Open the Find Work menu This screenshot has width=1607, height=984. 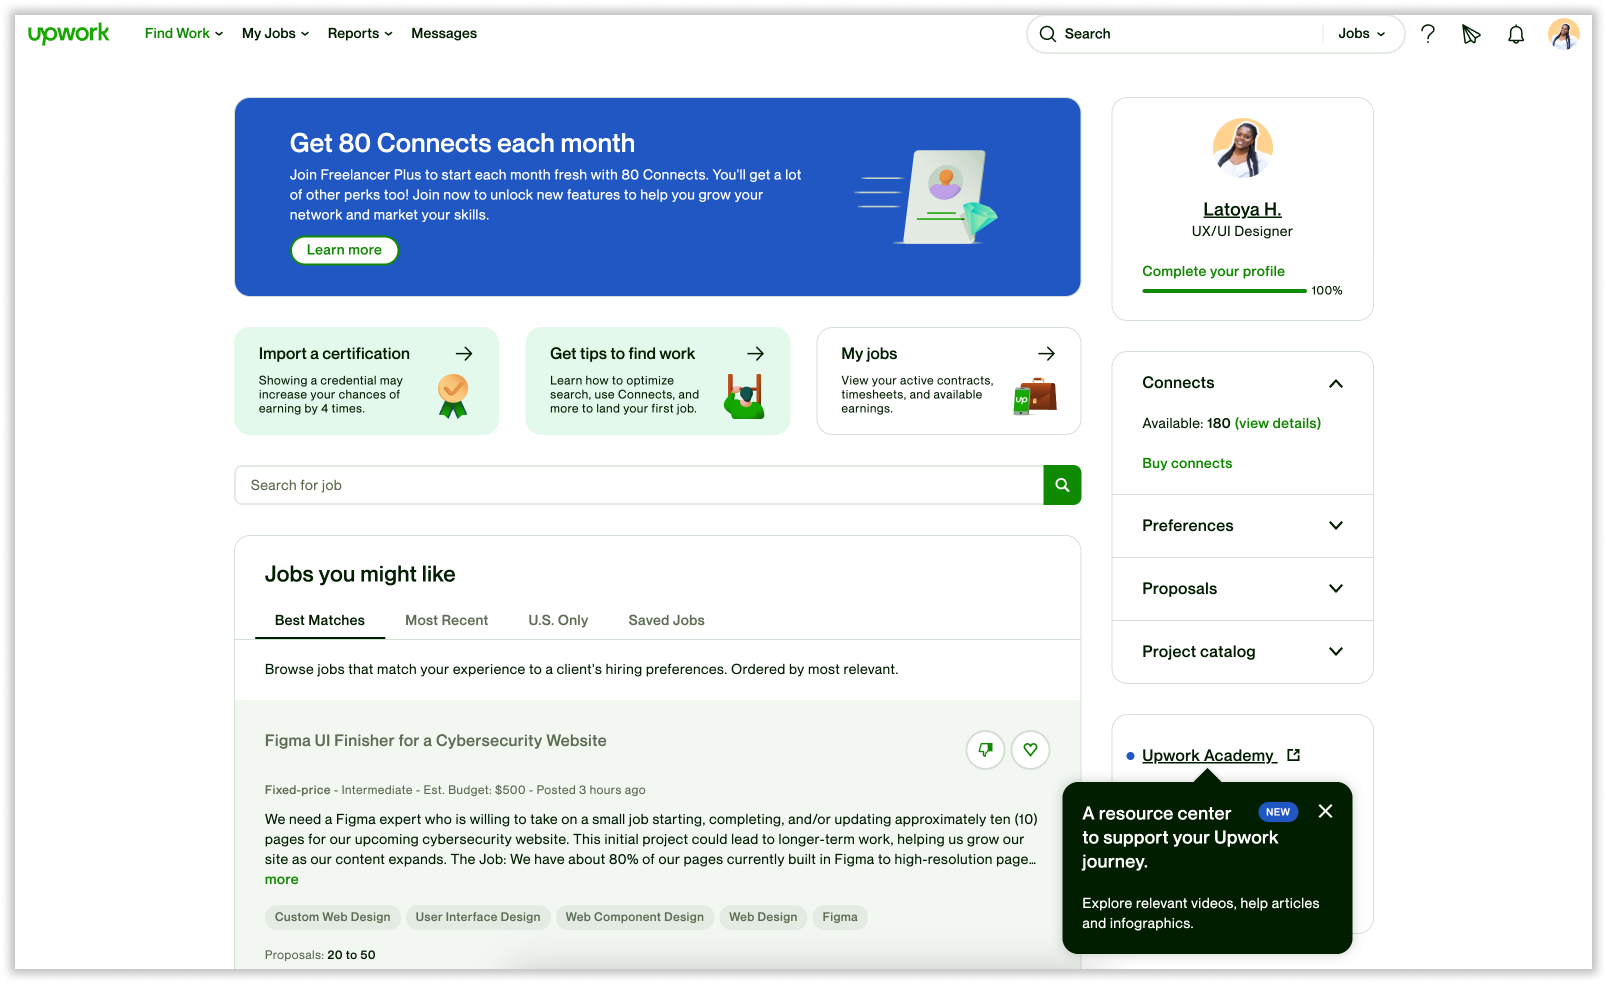point(184,34)
